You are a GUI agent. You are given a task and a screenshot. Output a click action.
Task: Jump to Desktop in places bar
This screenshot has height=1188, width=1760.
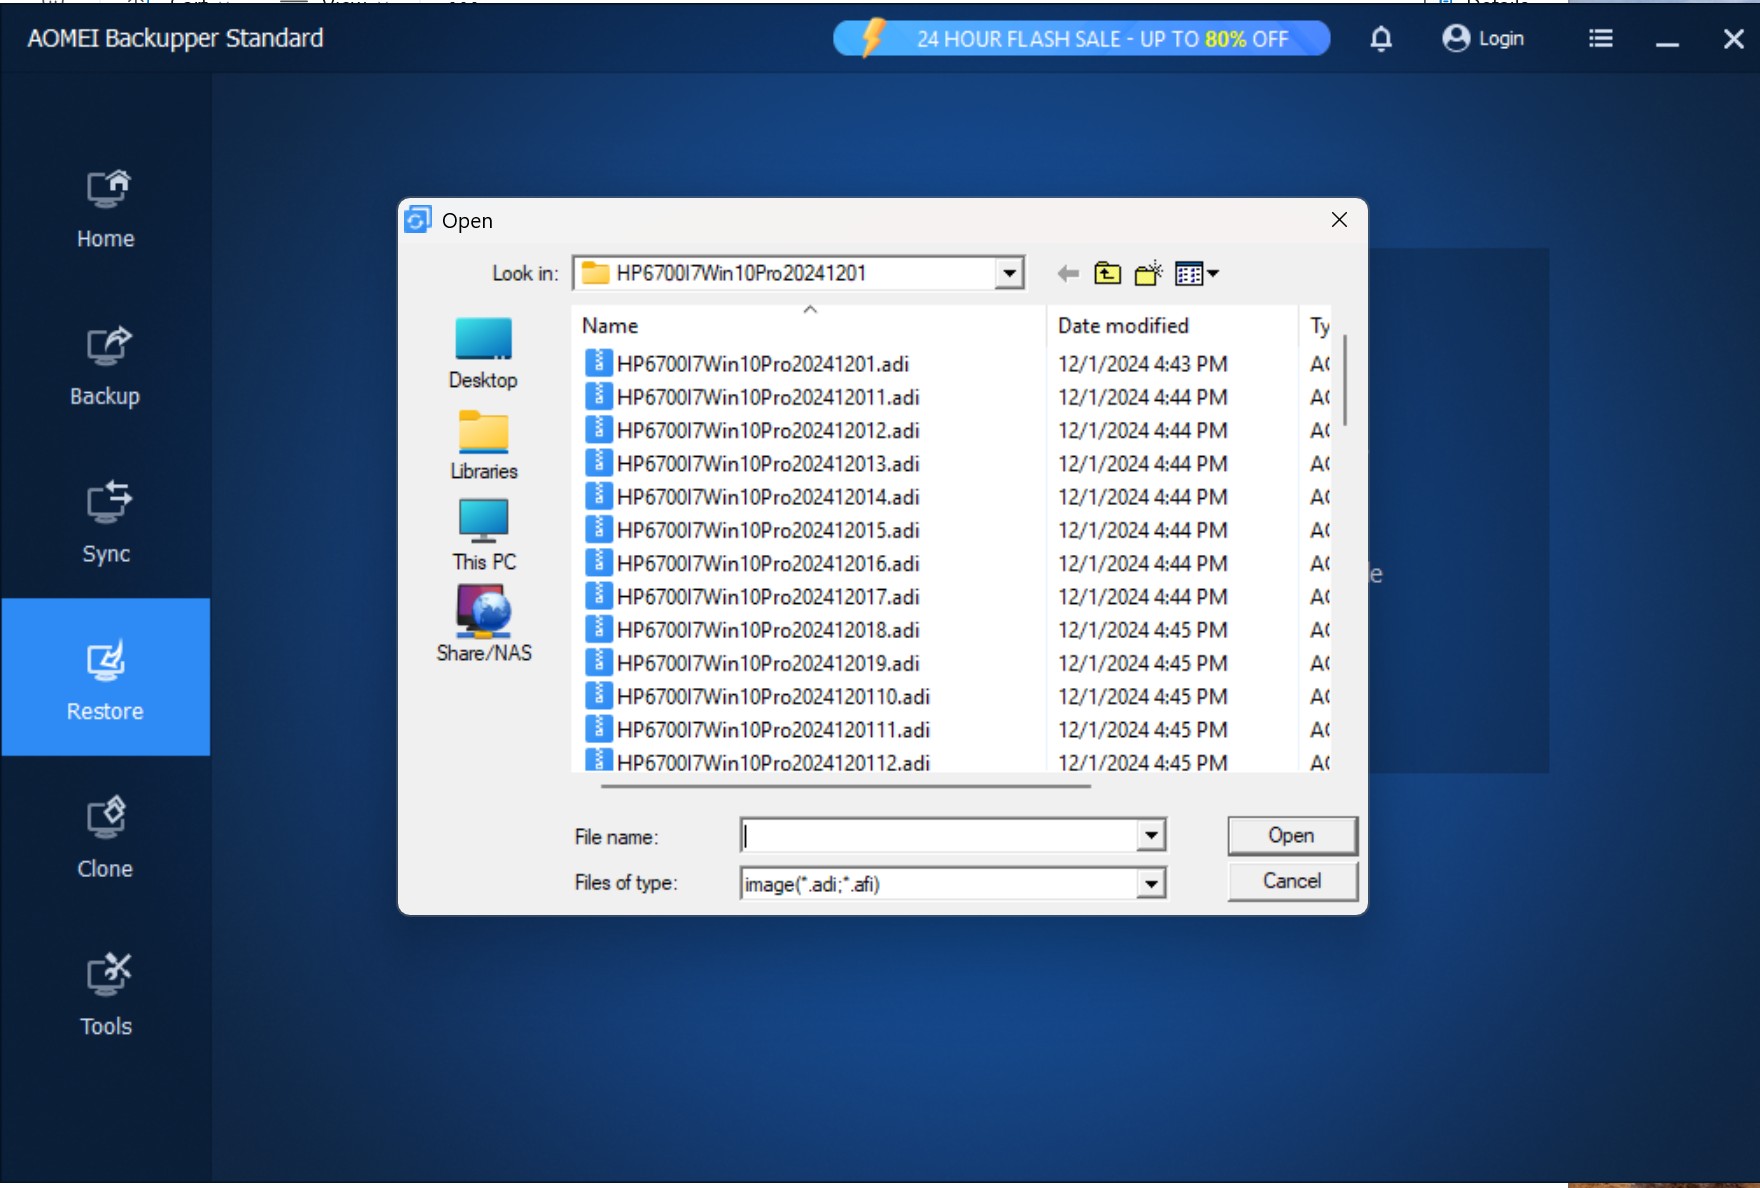(x=483, y=354)
